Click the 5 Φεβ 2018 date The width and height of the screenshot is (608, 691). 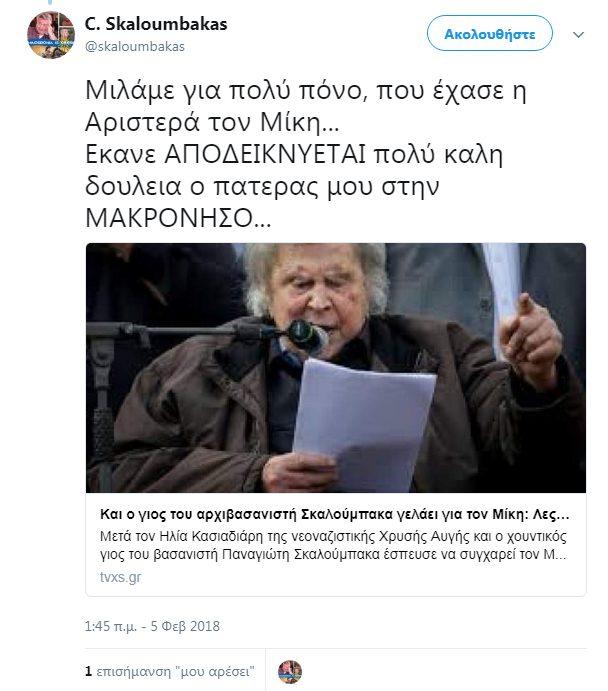(x=185, y=626)
